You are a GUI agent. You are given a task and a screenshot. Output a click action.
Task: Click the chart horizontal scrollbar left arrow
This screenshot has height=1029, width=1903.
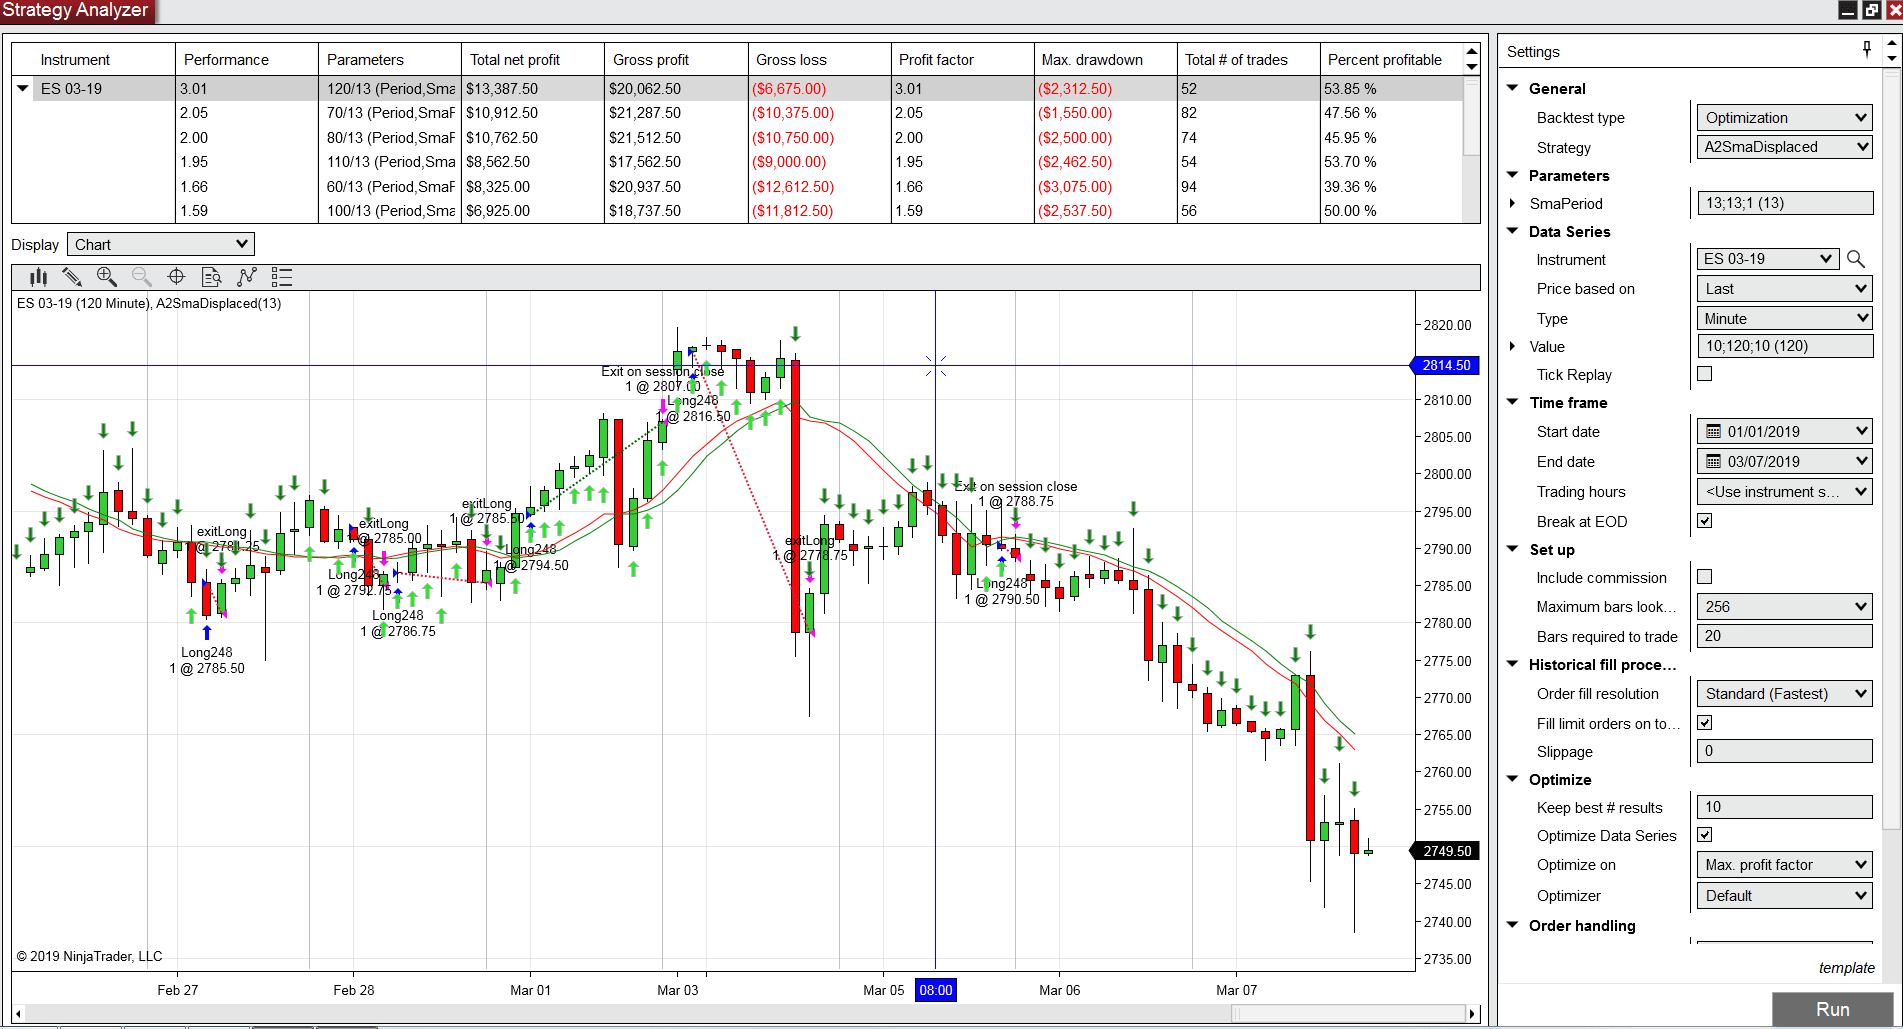[19, 1014]
